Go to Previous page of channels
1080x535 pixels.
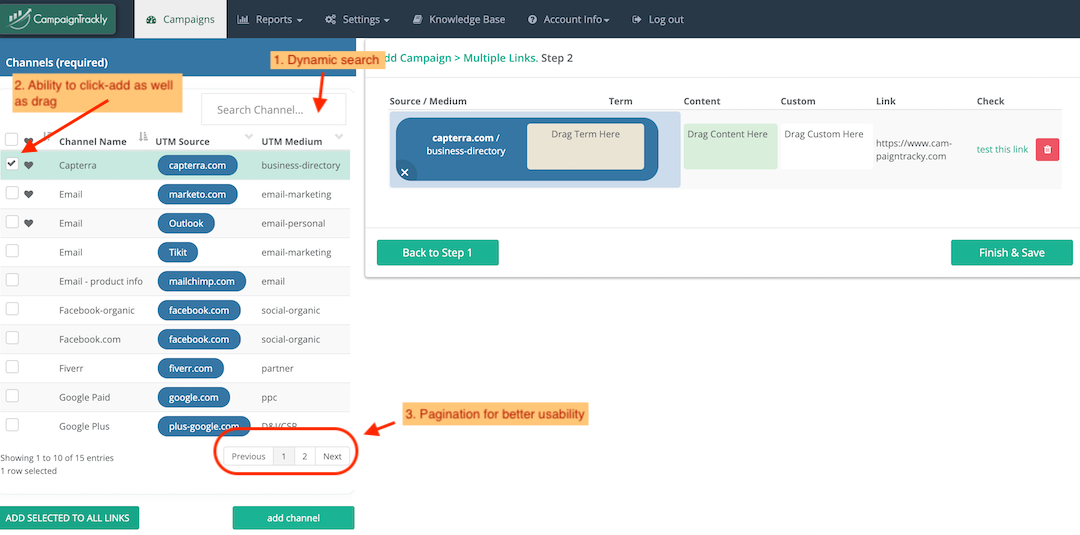(248, 456)
